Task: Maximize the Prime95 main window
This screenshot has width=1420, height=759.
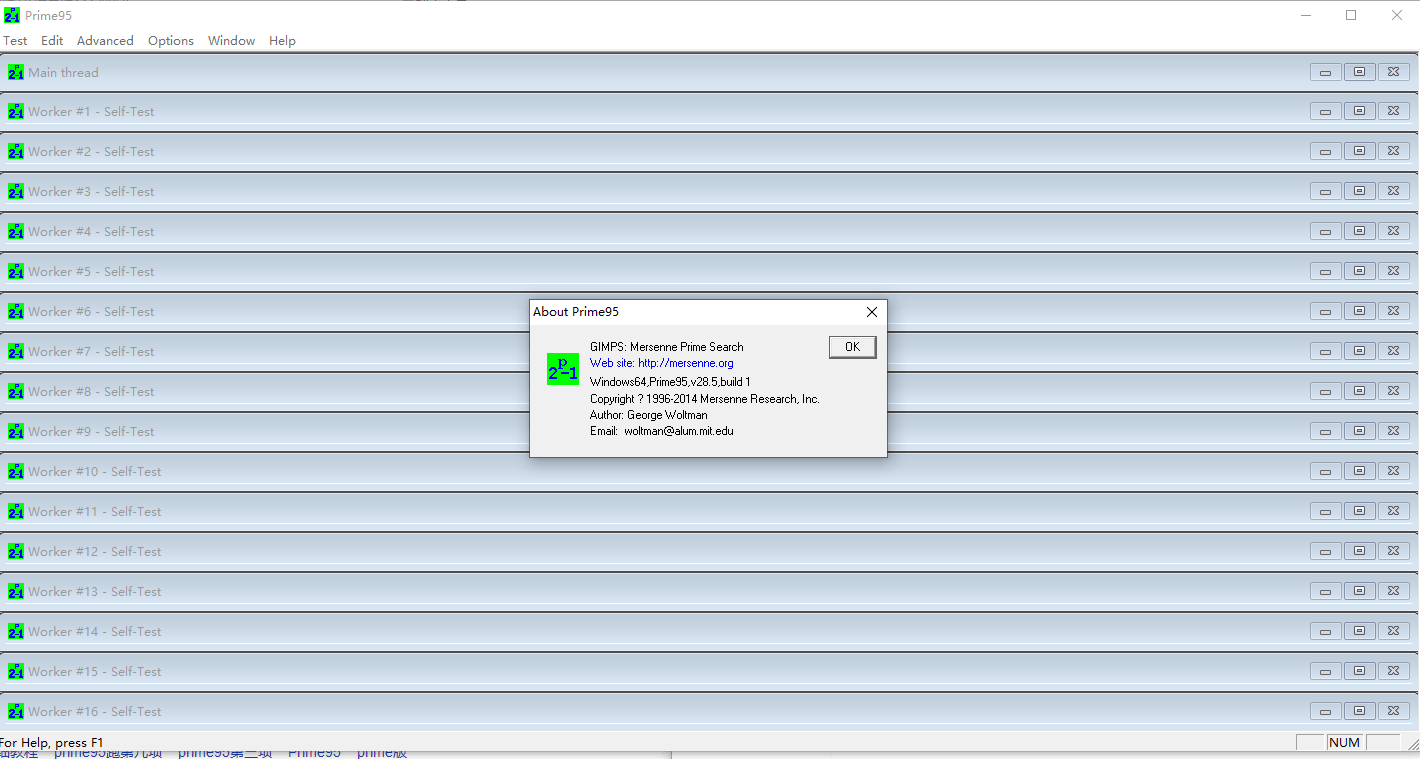Action: click(x=1351, y=15)
